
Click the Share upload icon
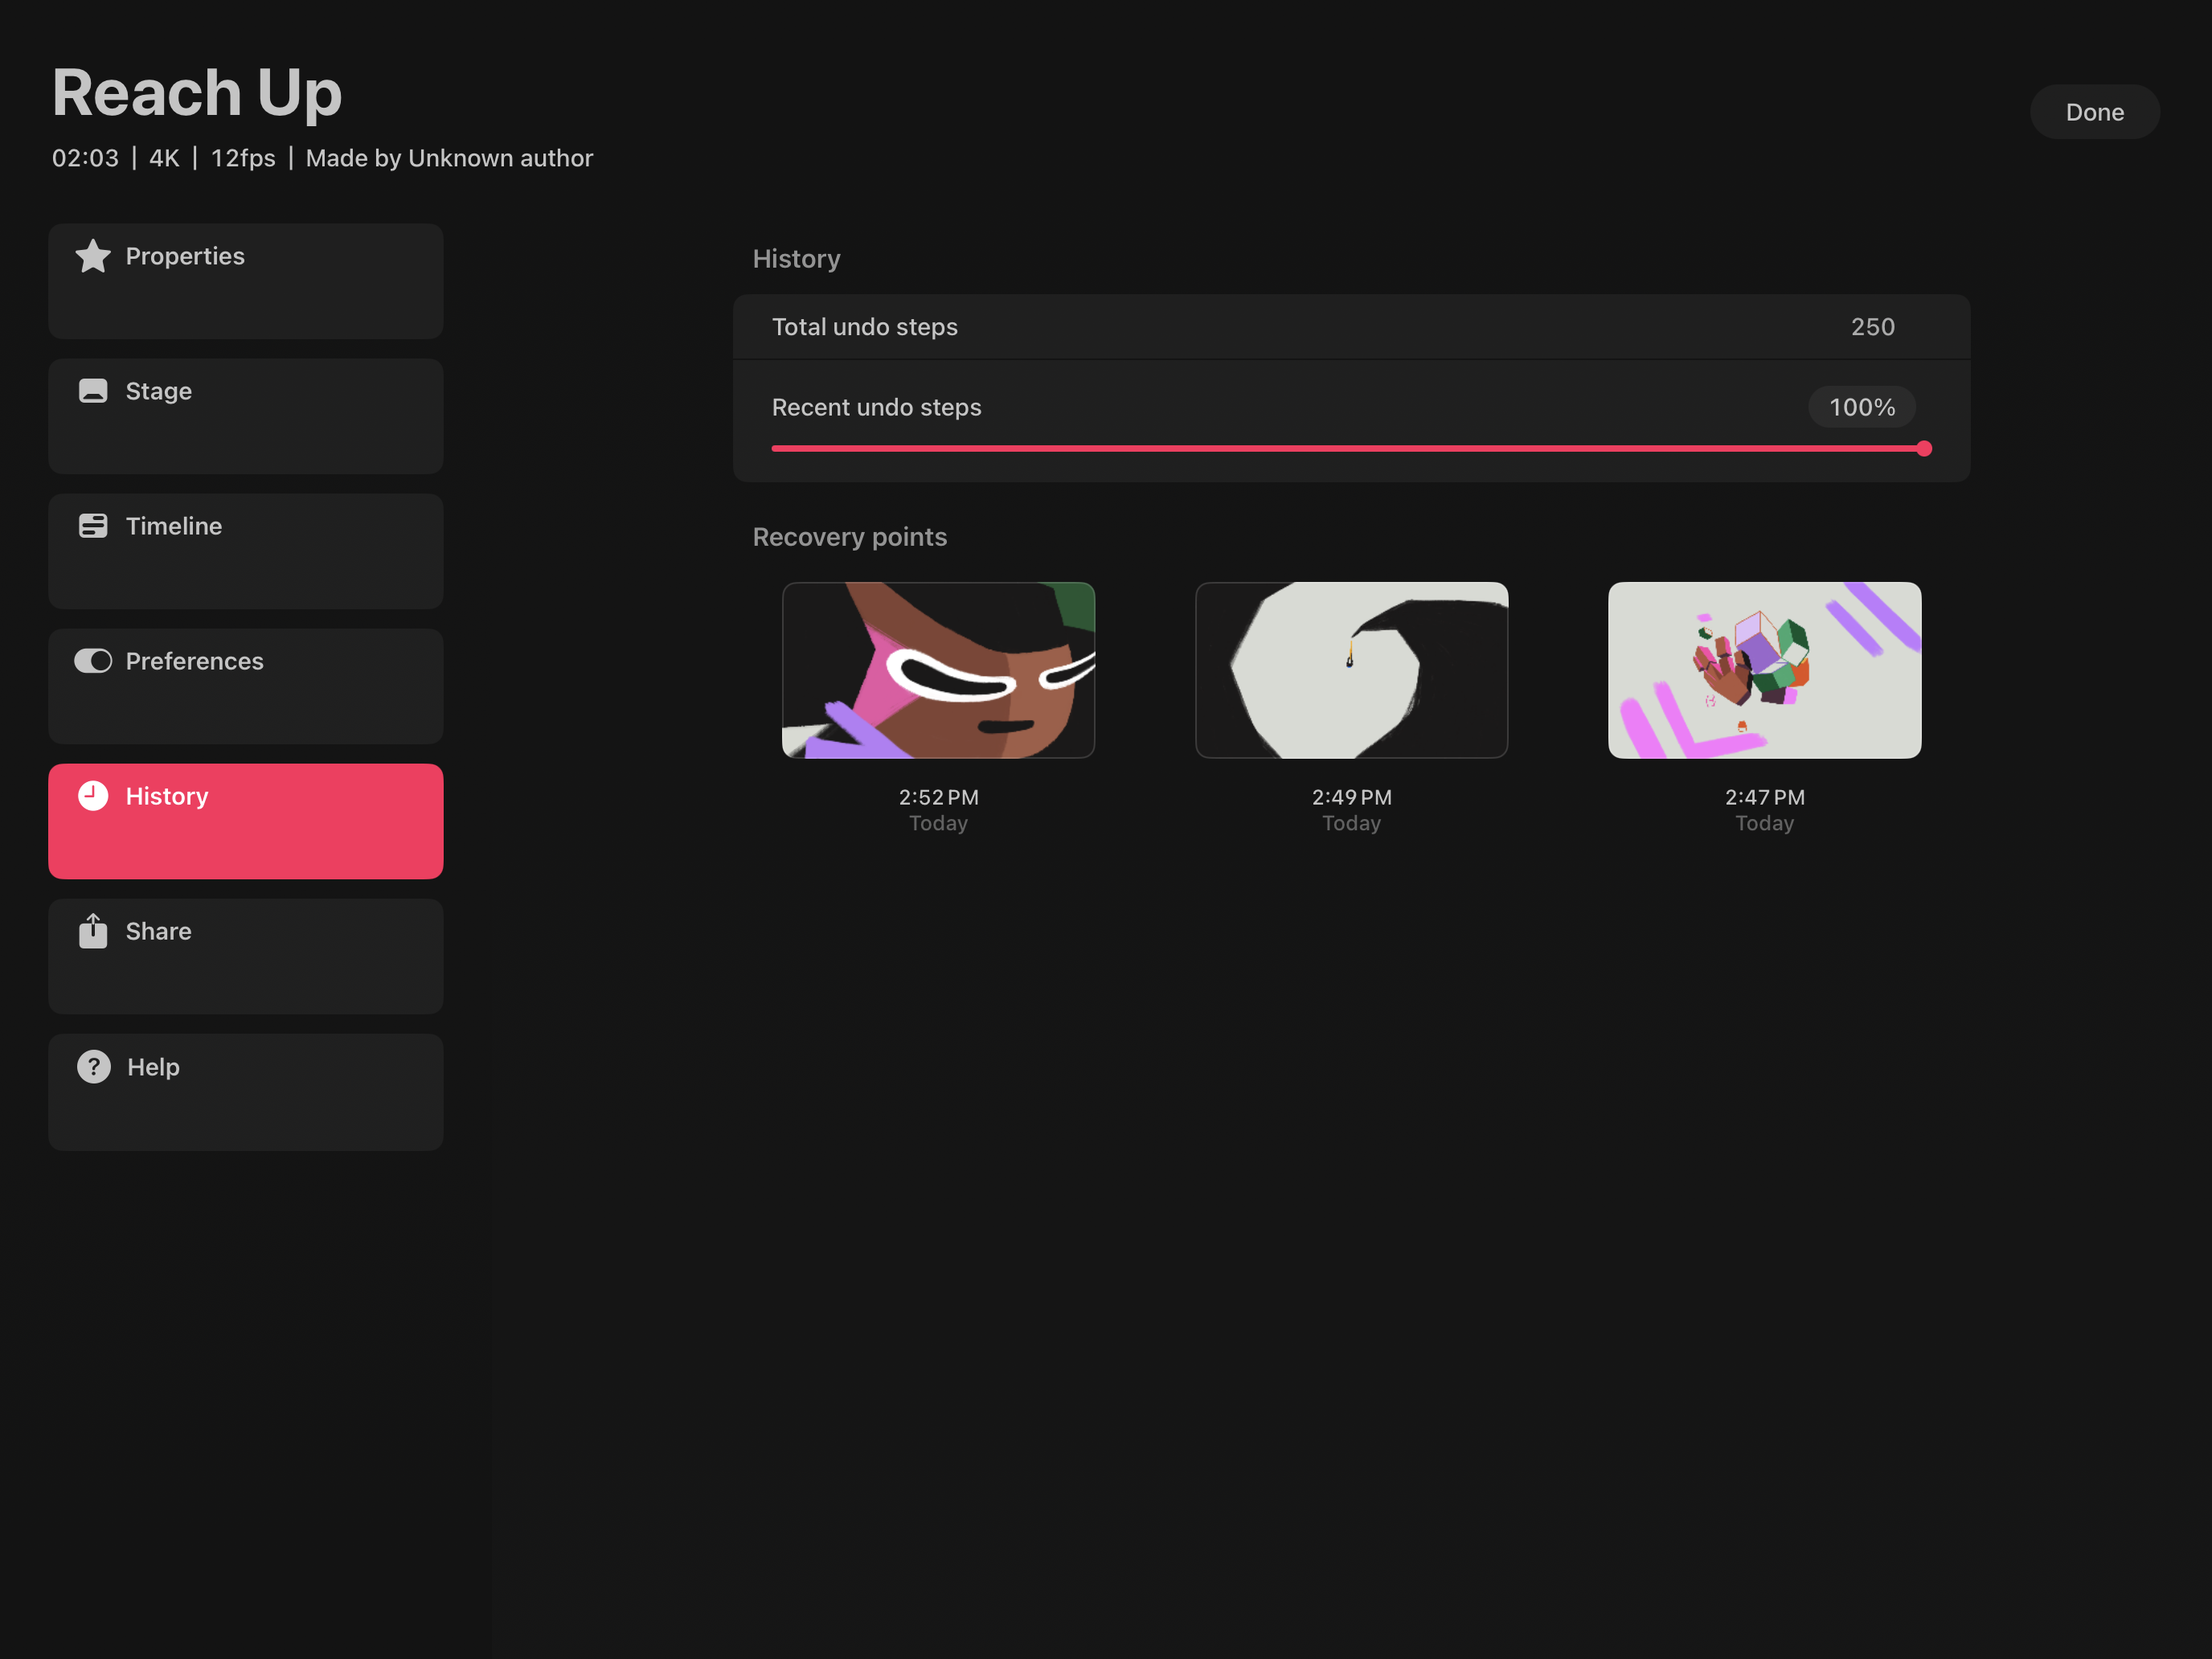pos(93,931)
